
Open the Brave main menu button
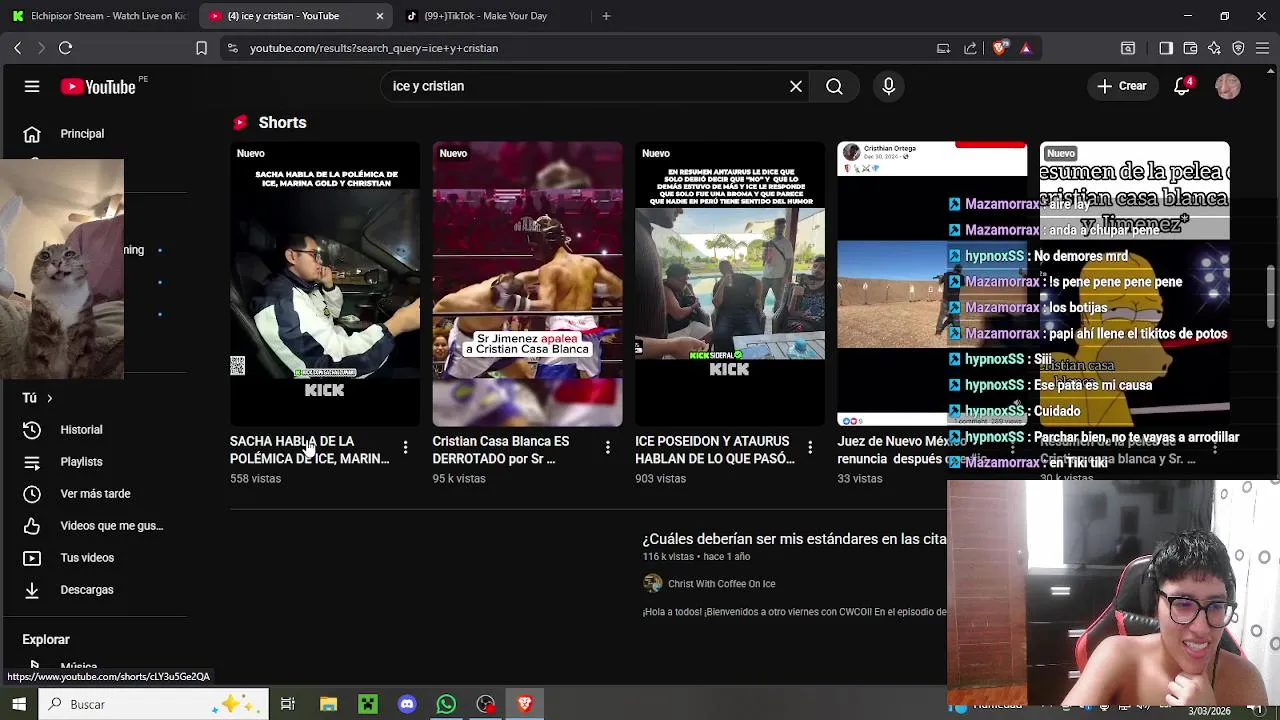[x=1262, y=48]
